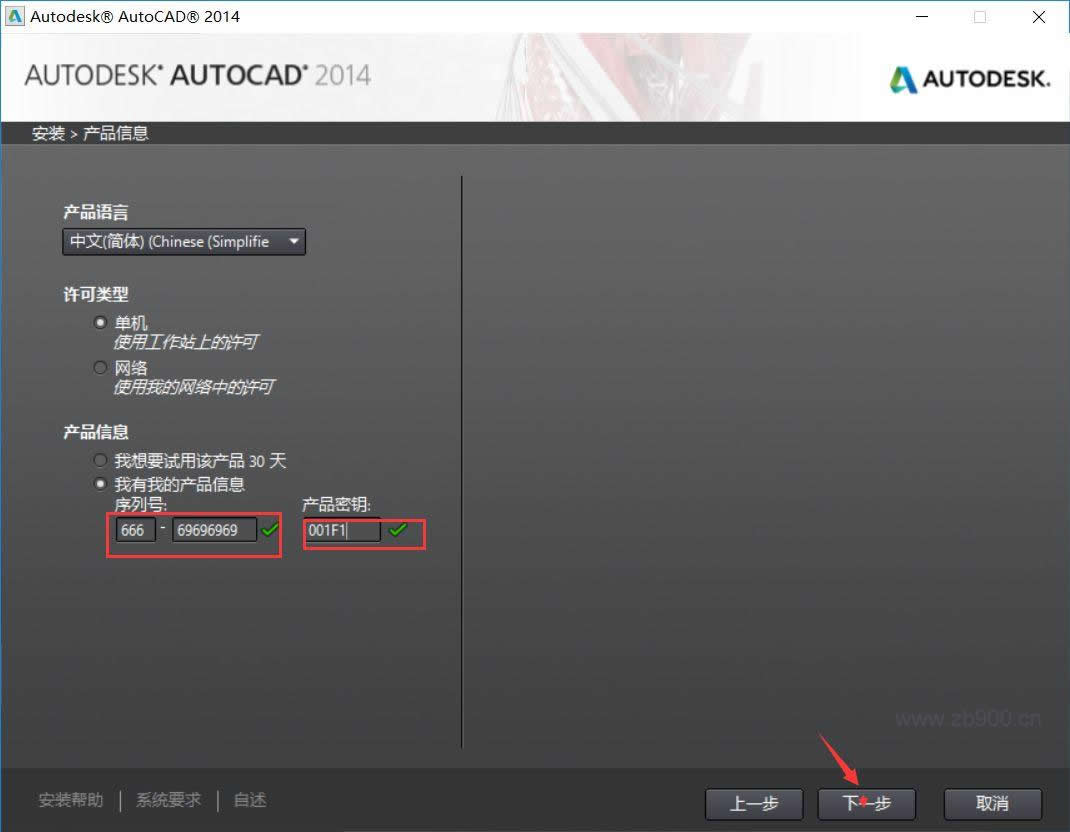Viewport: 1070px width, 832px height.
Task: Click the language dropdown arrow
Action: point(293,241)
